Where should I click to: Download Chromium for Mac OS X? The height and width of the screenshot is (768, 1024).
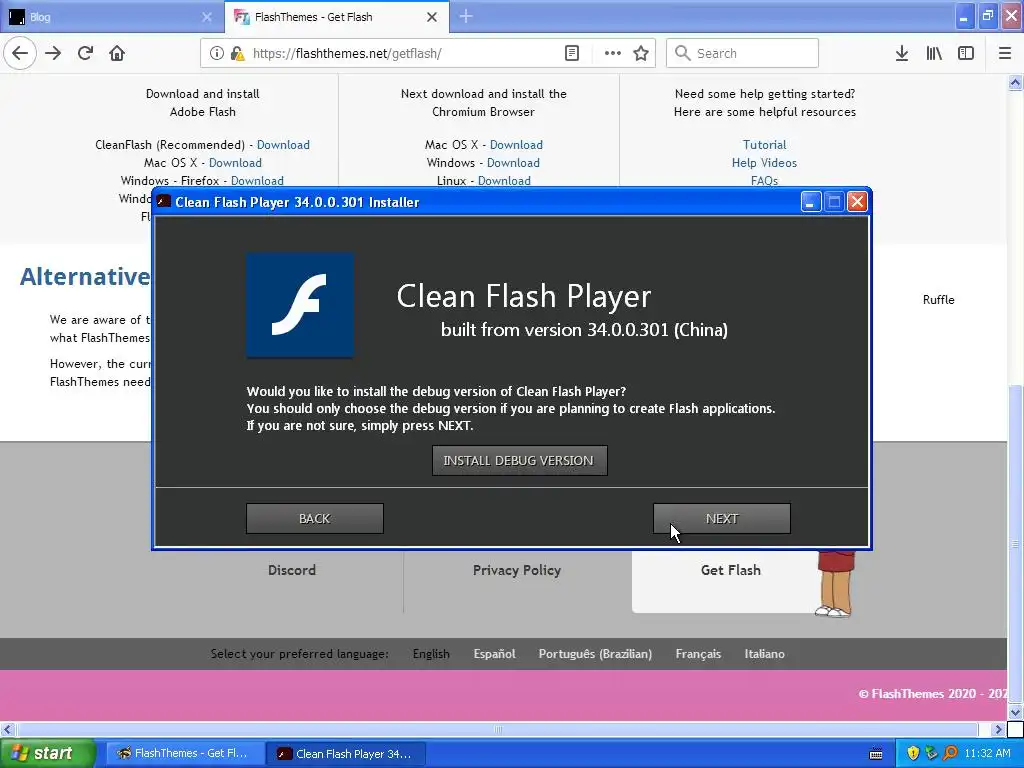click(516, 145)
